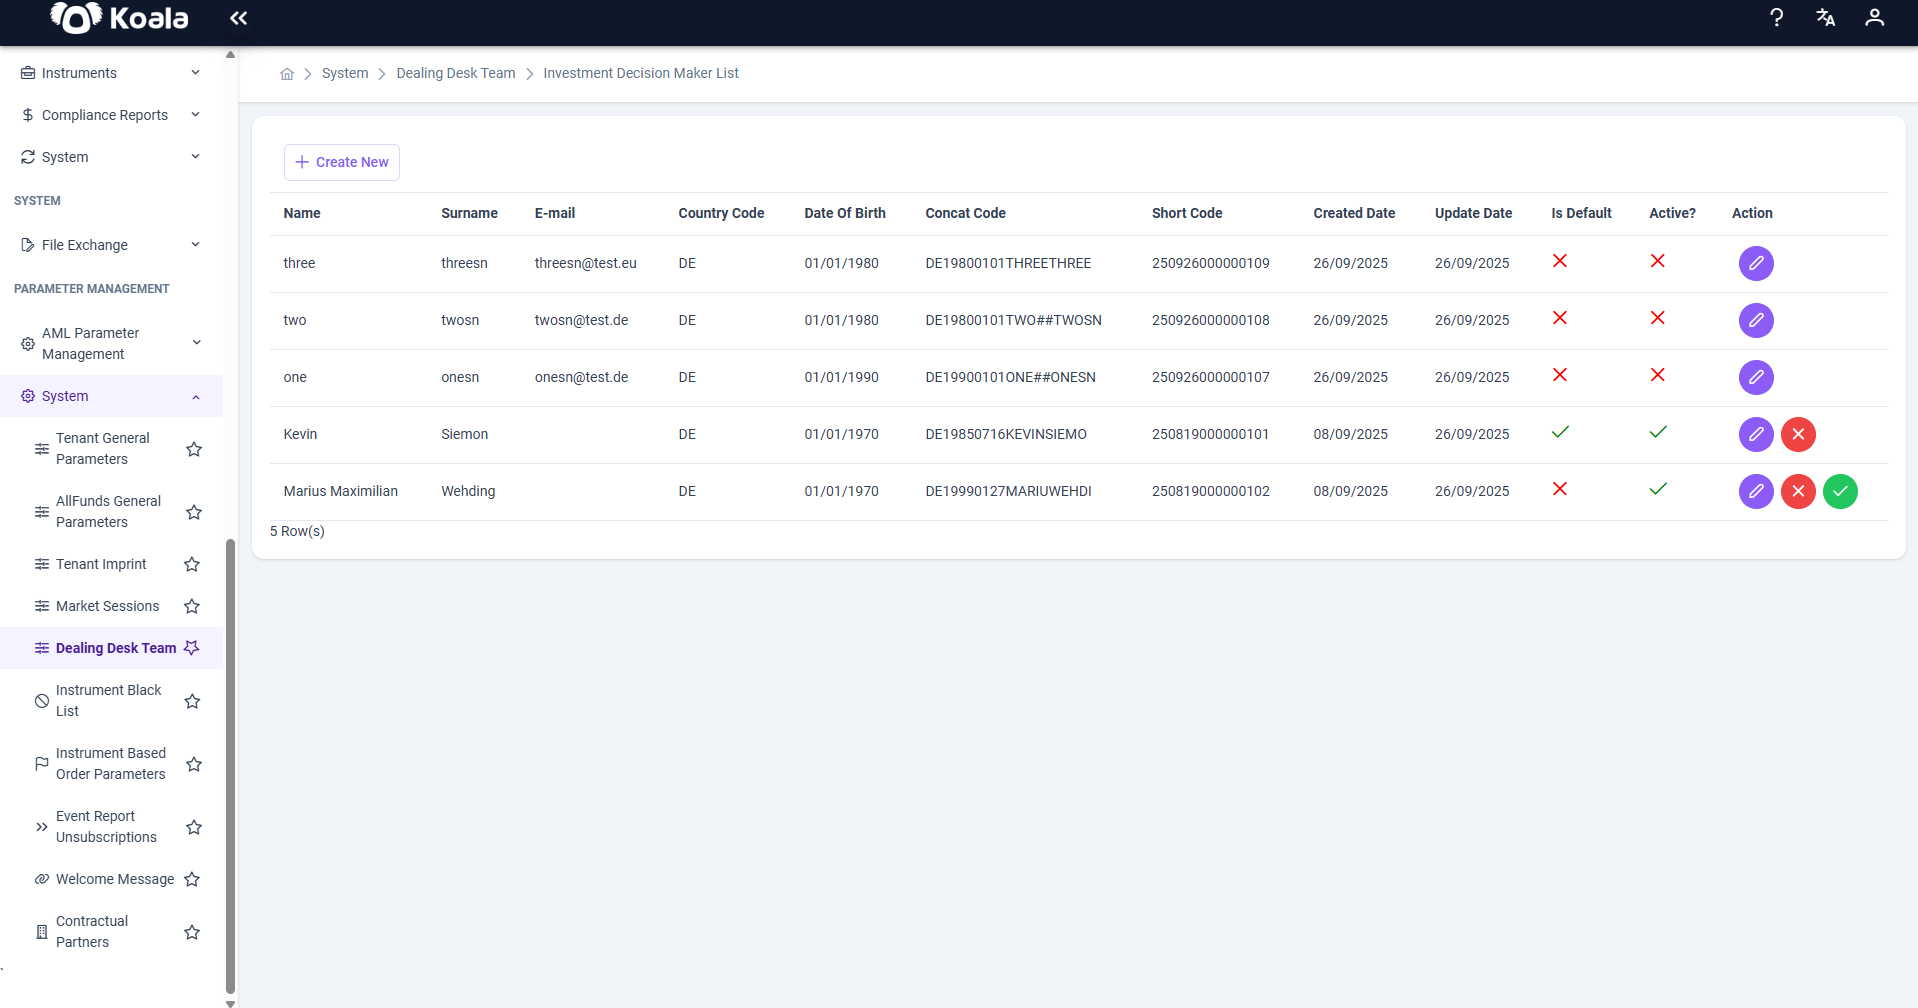Favorite Welcome Message with star
Screen dimensions: 1918x1008
pos(192,880)
